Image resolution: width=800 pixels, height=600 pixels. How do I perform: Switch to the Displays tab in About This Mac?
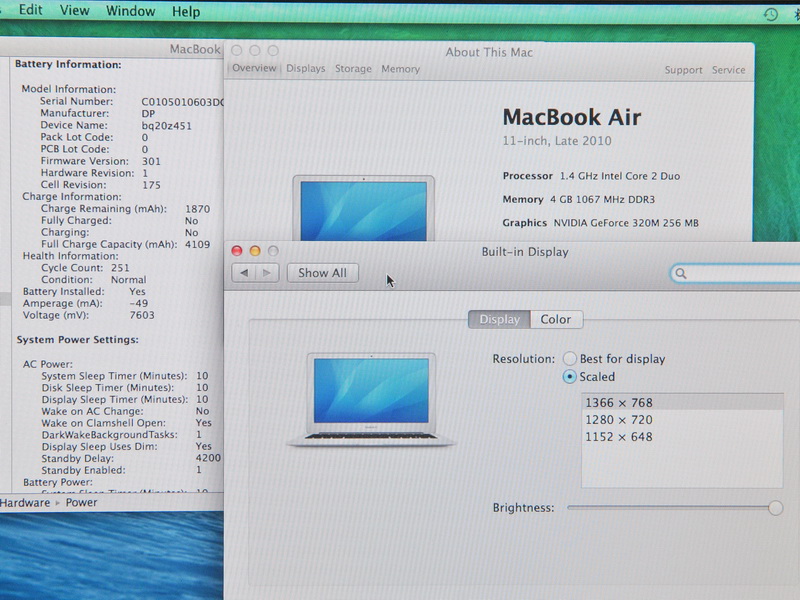click(306, 68)
